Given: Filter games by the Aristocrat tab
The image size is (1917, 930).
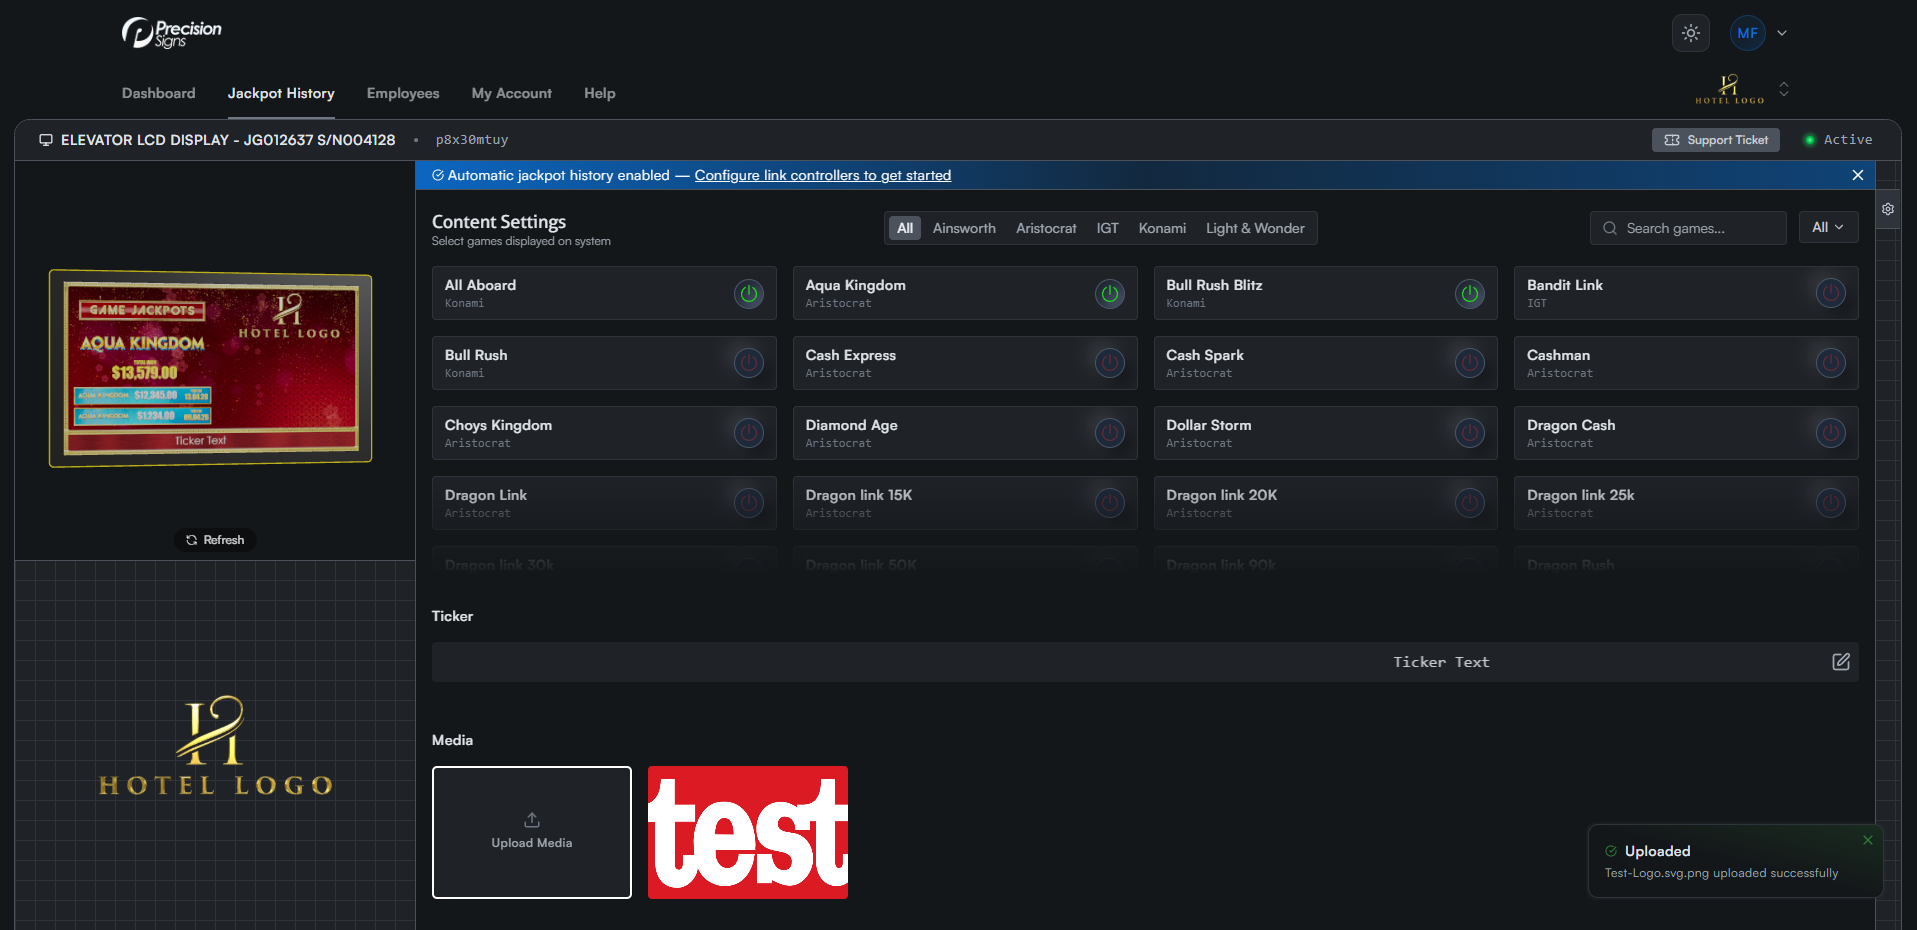Looking at the screenshot, I should click(x=1046, y=228).
